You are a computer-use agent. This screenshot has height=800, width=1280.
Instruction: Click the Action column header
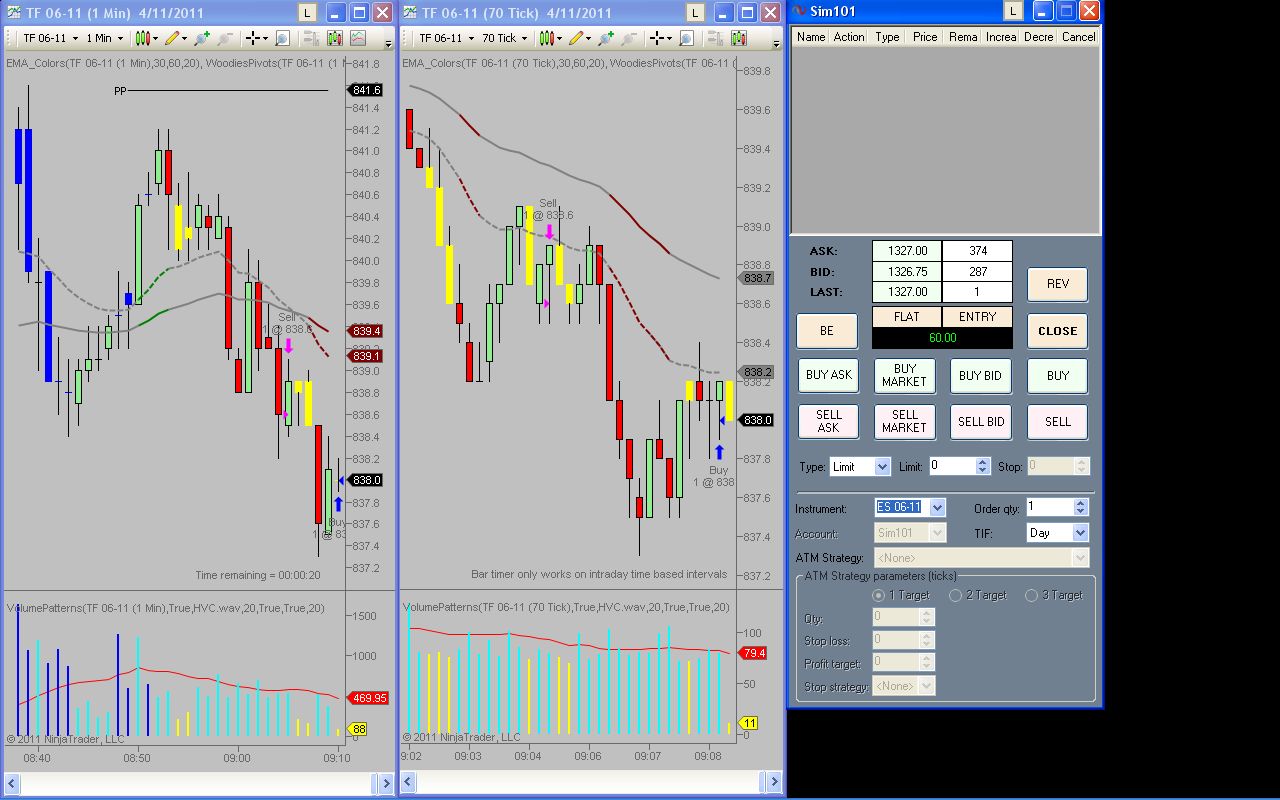pyautogui.click(x=849, y=37)
